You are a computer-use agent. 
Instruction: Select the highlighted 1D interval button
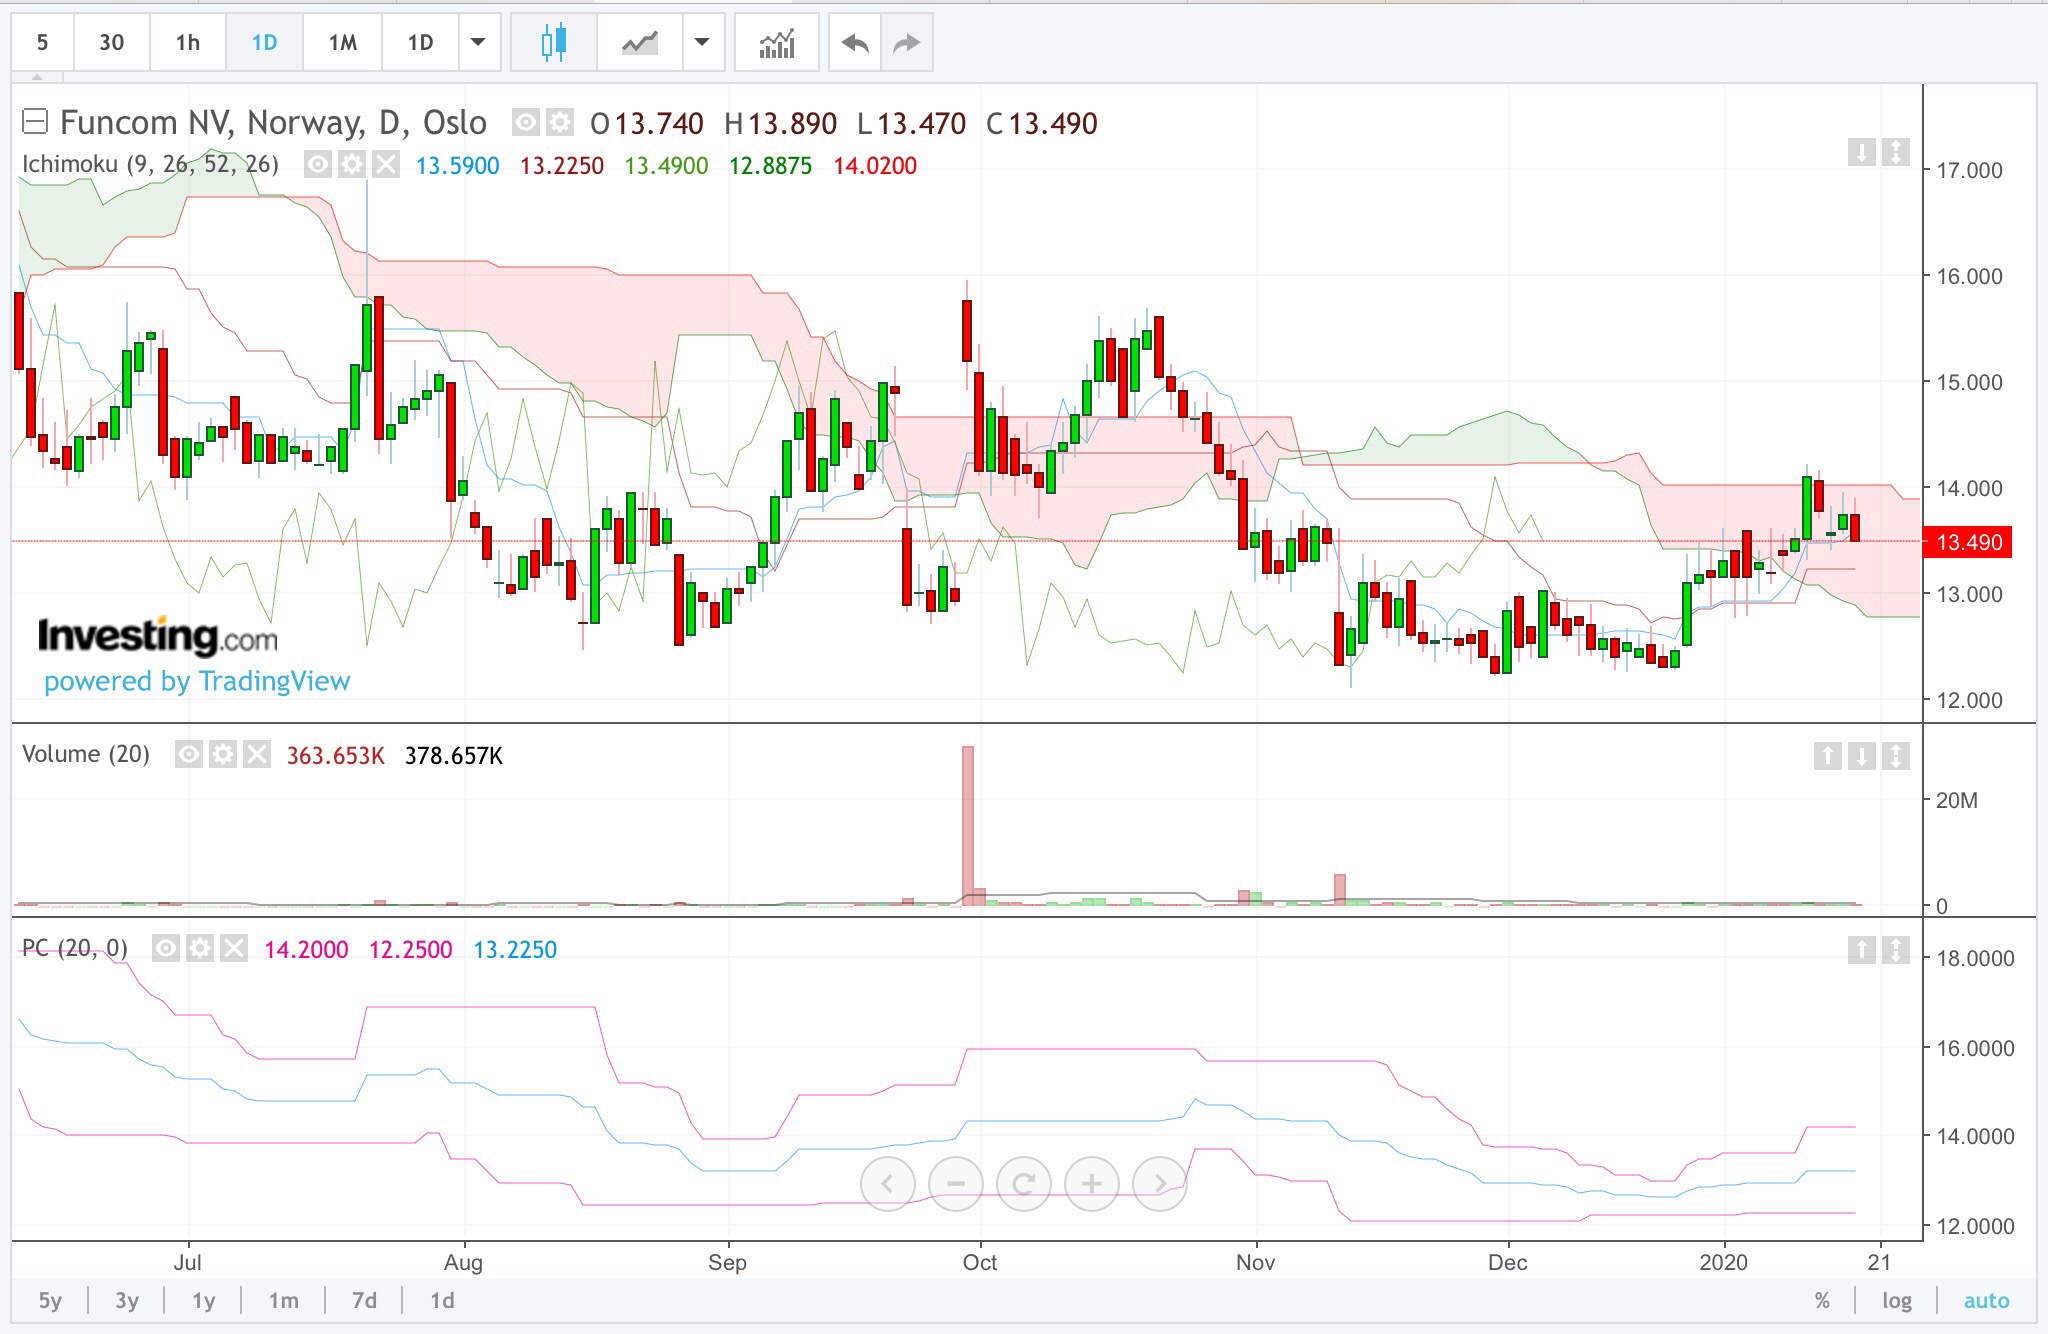coord(264,42)
